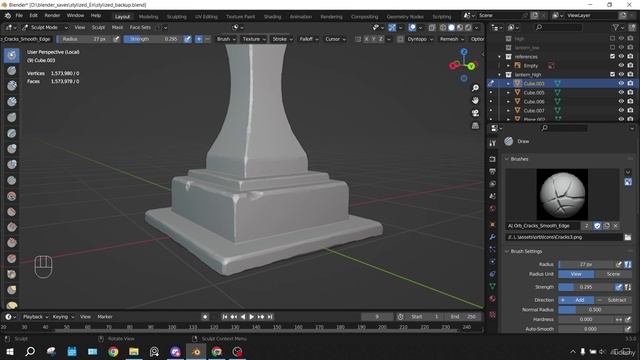Open the timeline Marker menu
The height and width of the screenshot is (360, 640).
pyautogui.click(x=105, y=317)
